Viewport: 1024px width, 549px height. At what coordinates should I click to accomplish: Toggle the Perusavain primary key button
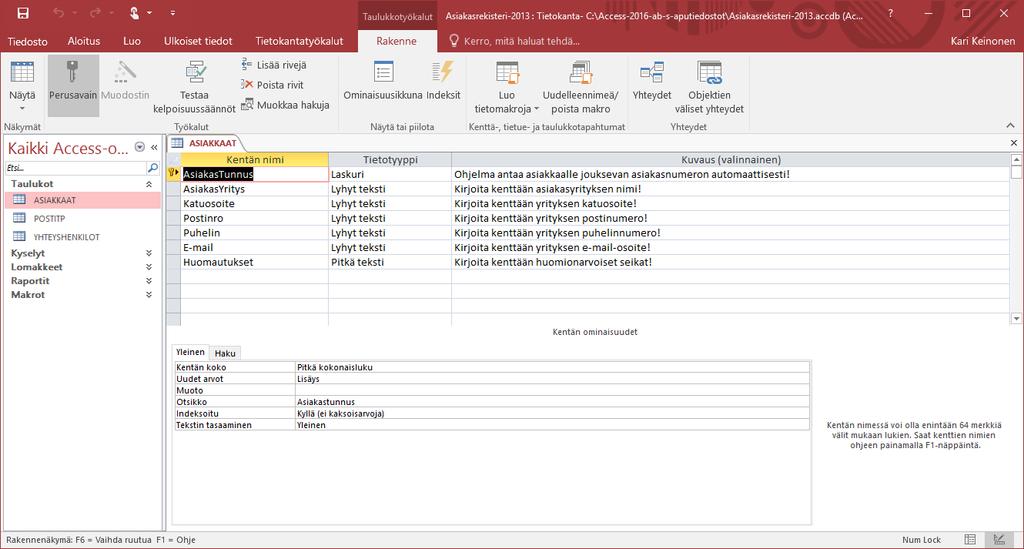pos(73,85)
